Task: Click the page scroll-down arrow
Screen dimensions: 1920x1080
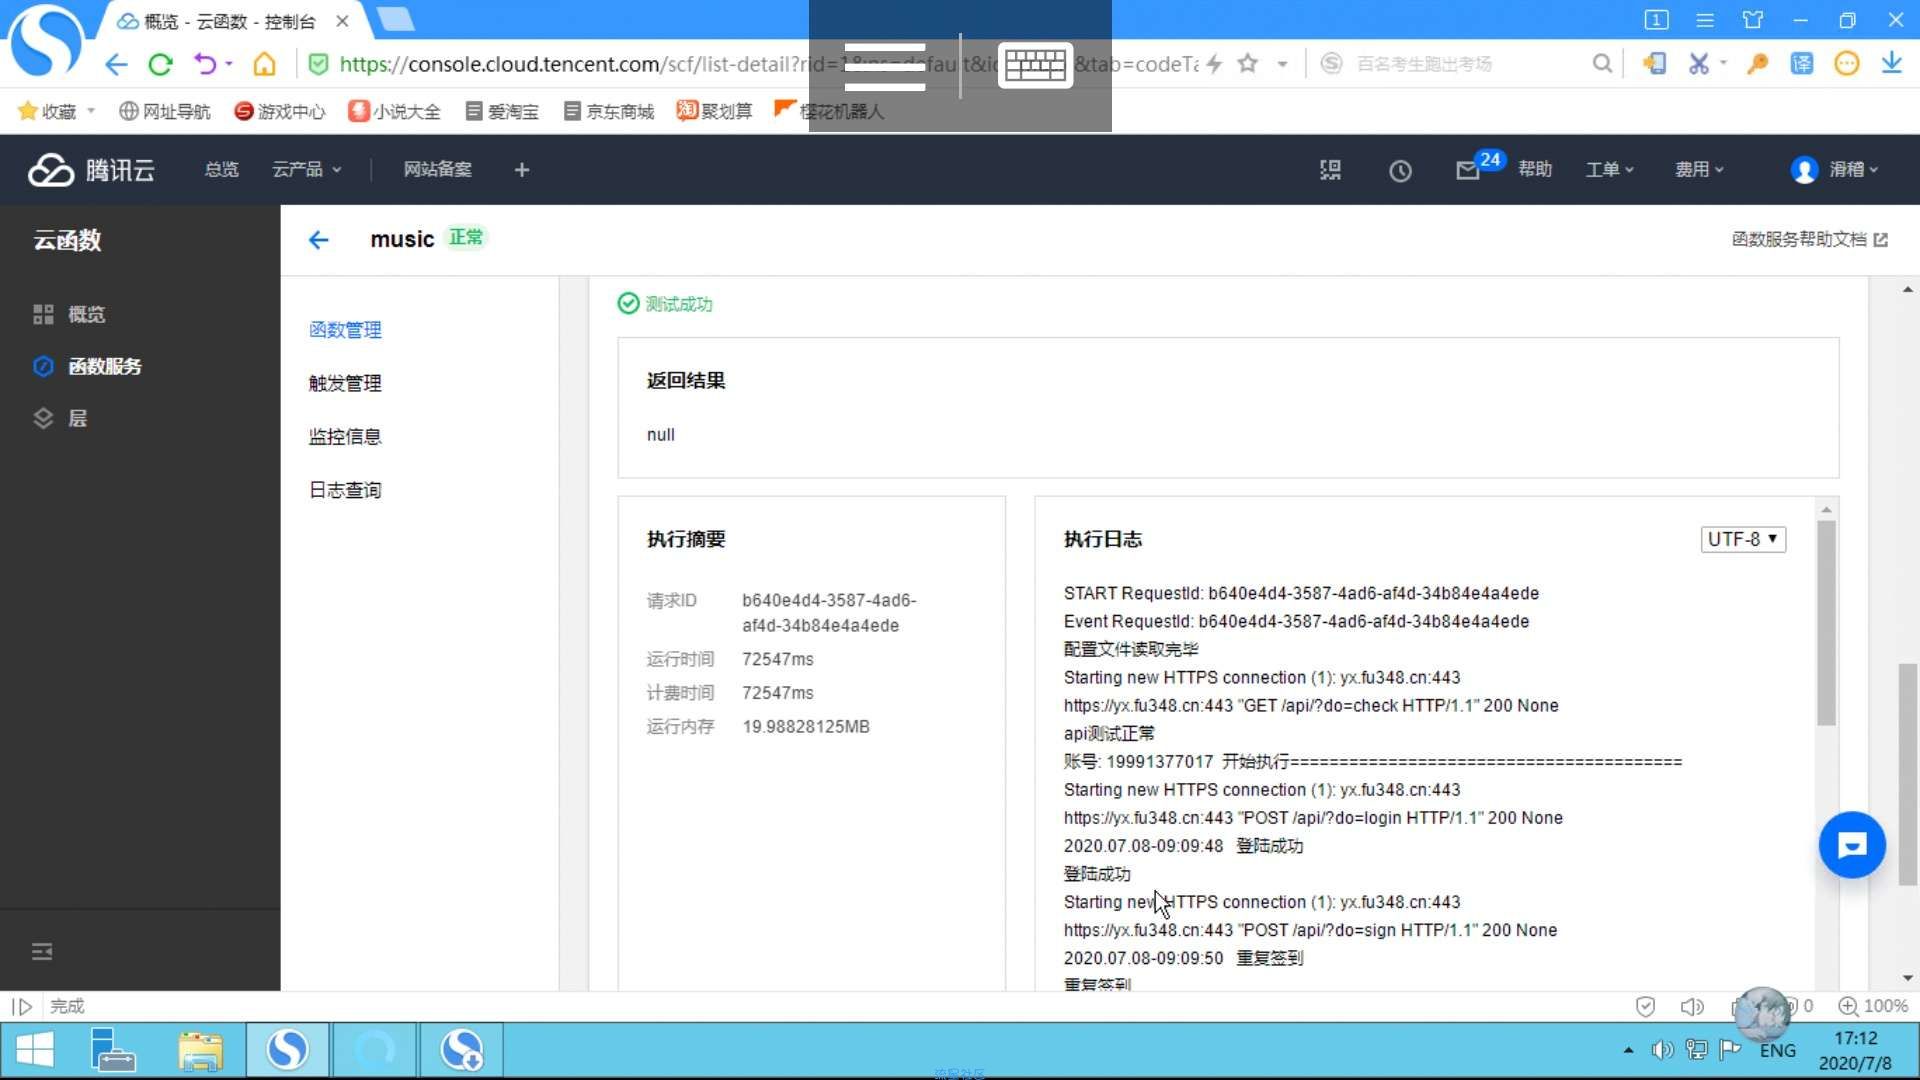Action: pyautogui.click(x=1907, y=978)
